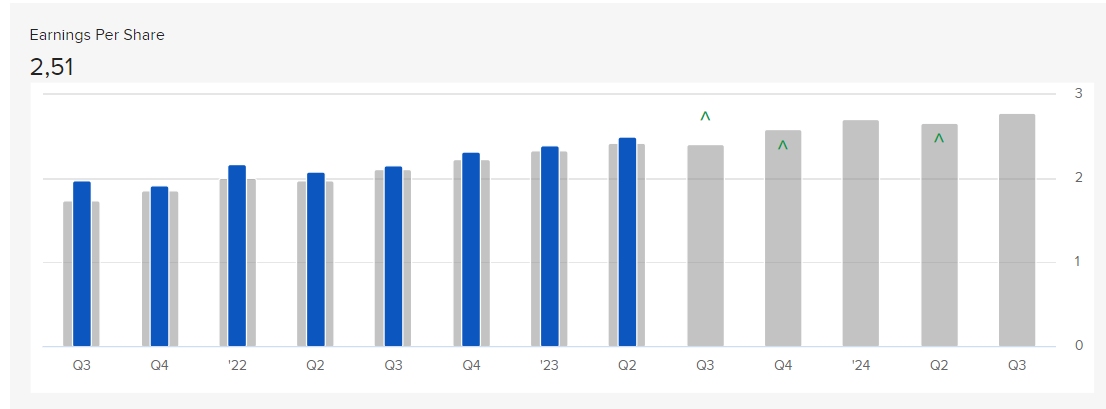
Task: Click the blue '23 actual earnings bar
Action: click(550, 246)
